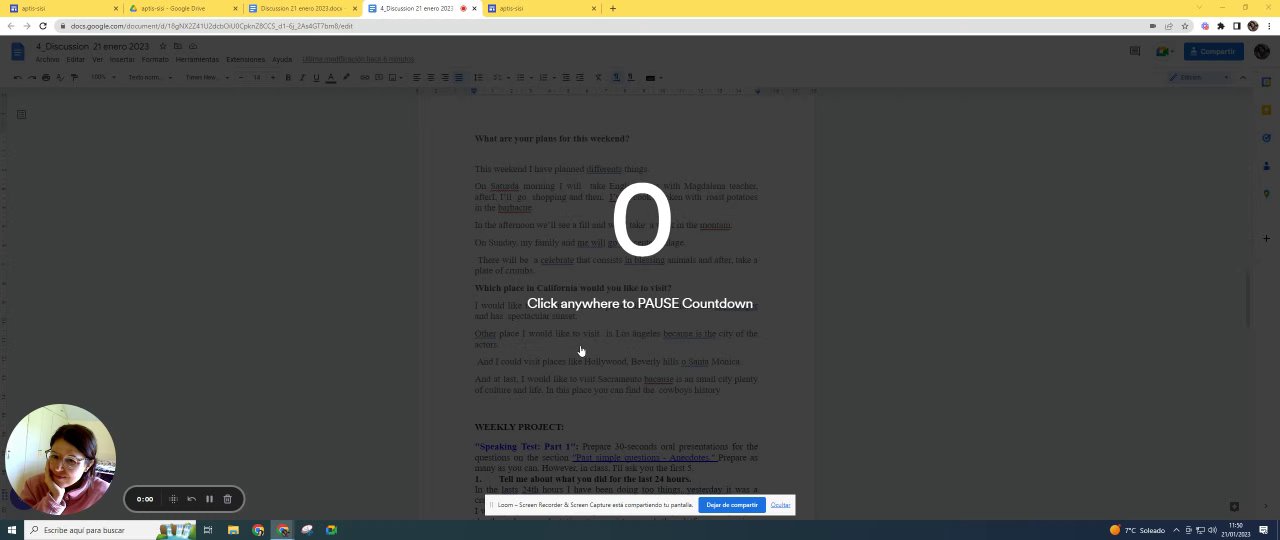Open the highlight color picker
This screenshot has height=540, width=1280.
click(x=346, y=77)
